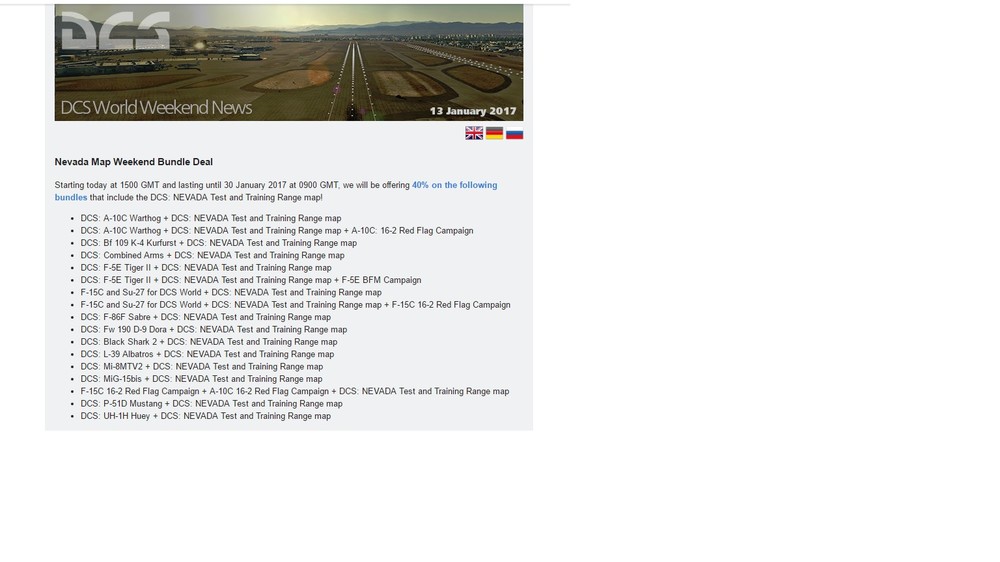Click the DCS World Weekend News banner image
The image size is (1000, 562).
pyautogui.click(x=289, y=63)
